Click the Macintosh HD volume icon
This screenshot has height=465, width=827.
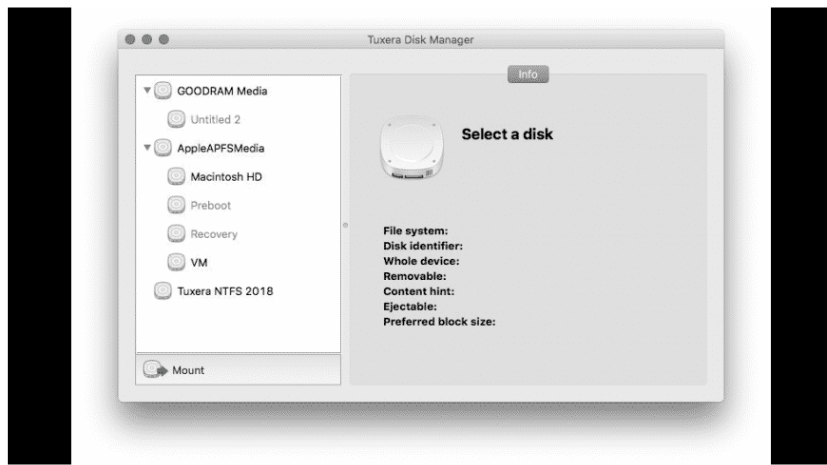(175, 177)
